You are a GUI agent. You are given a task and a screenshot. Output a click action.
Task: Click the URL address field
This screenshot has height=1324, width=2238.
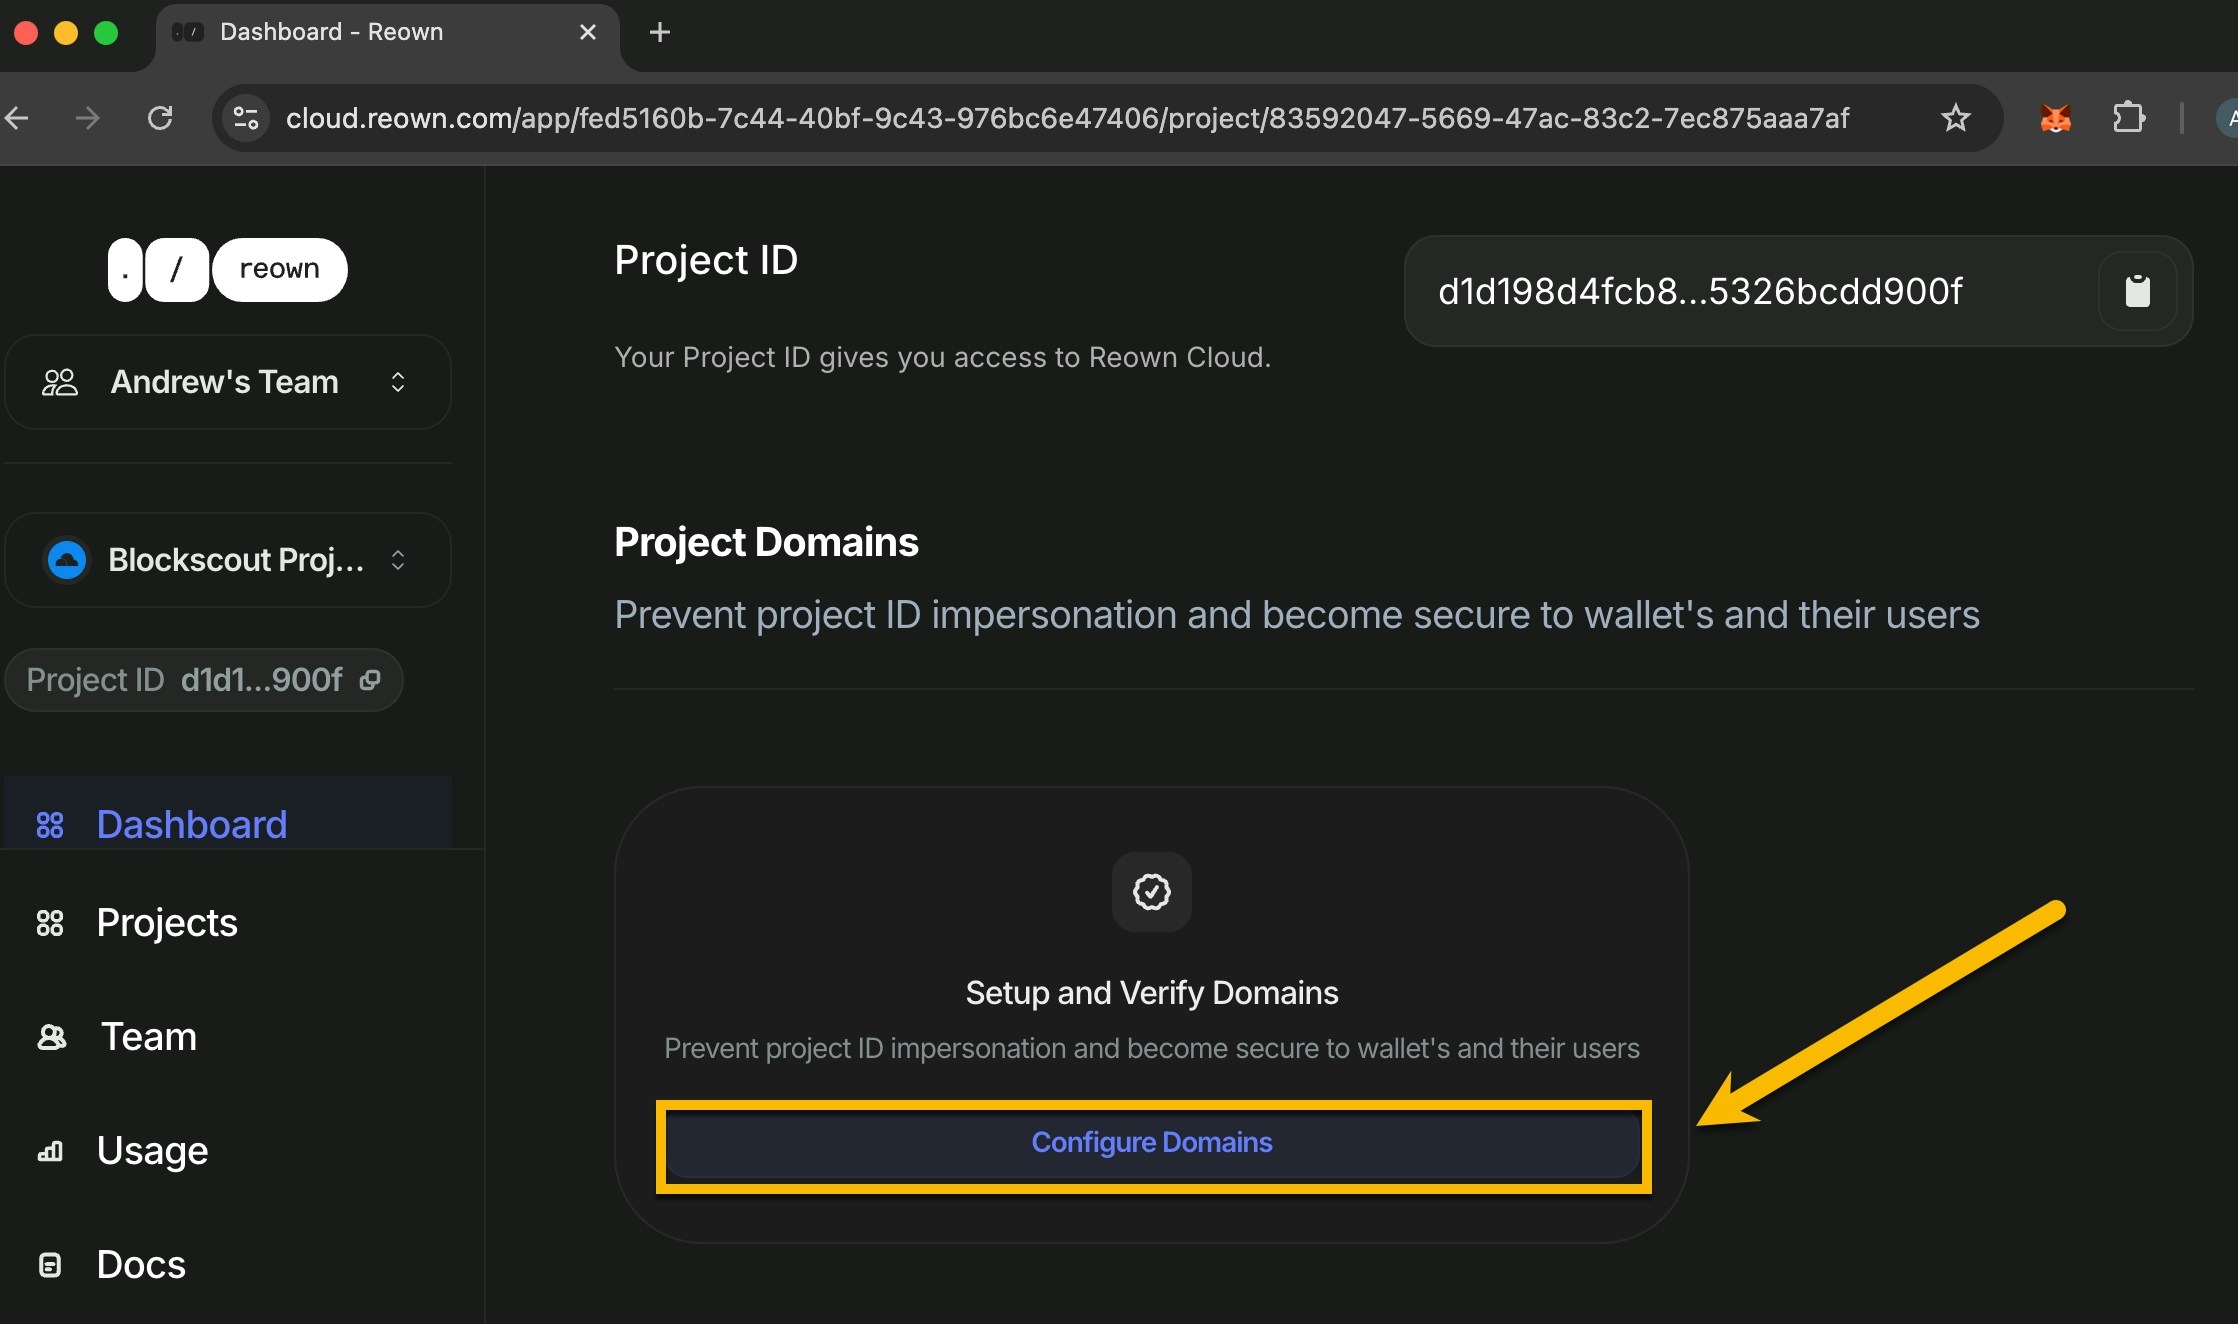pyautogui.click(x=1066, y=118)
